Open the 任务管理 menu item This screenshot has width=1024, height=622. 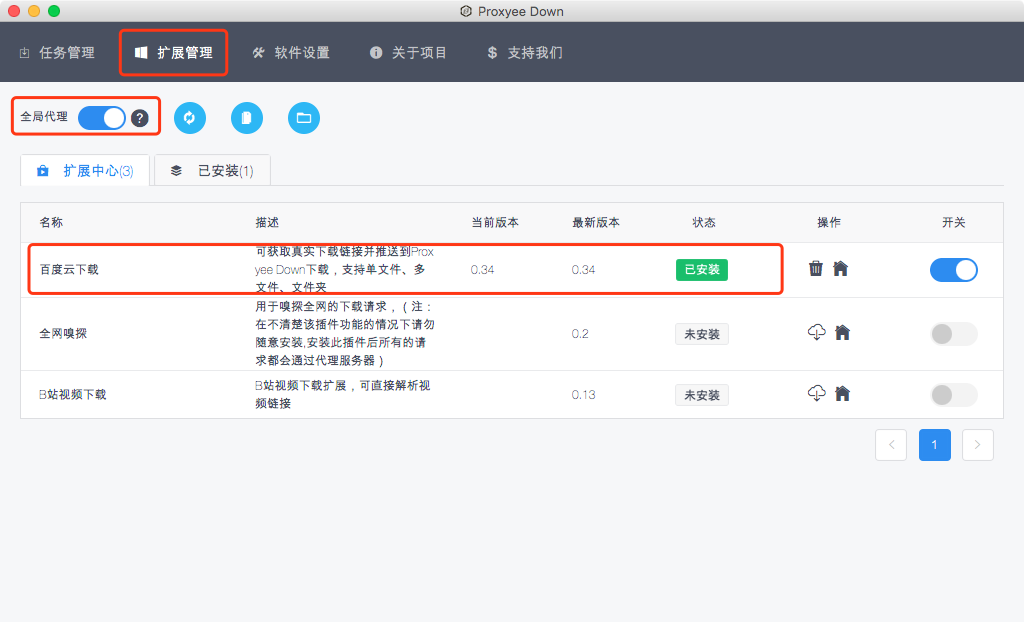[x=57, y=52]
